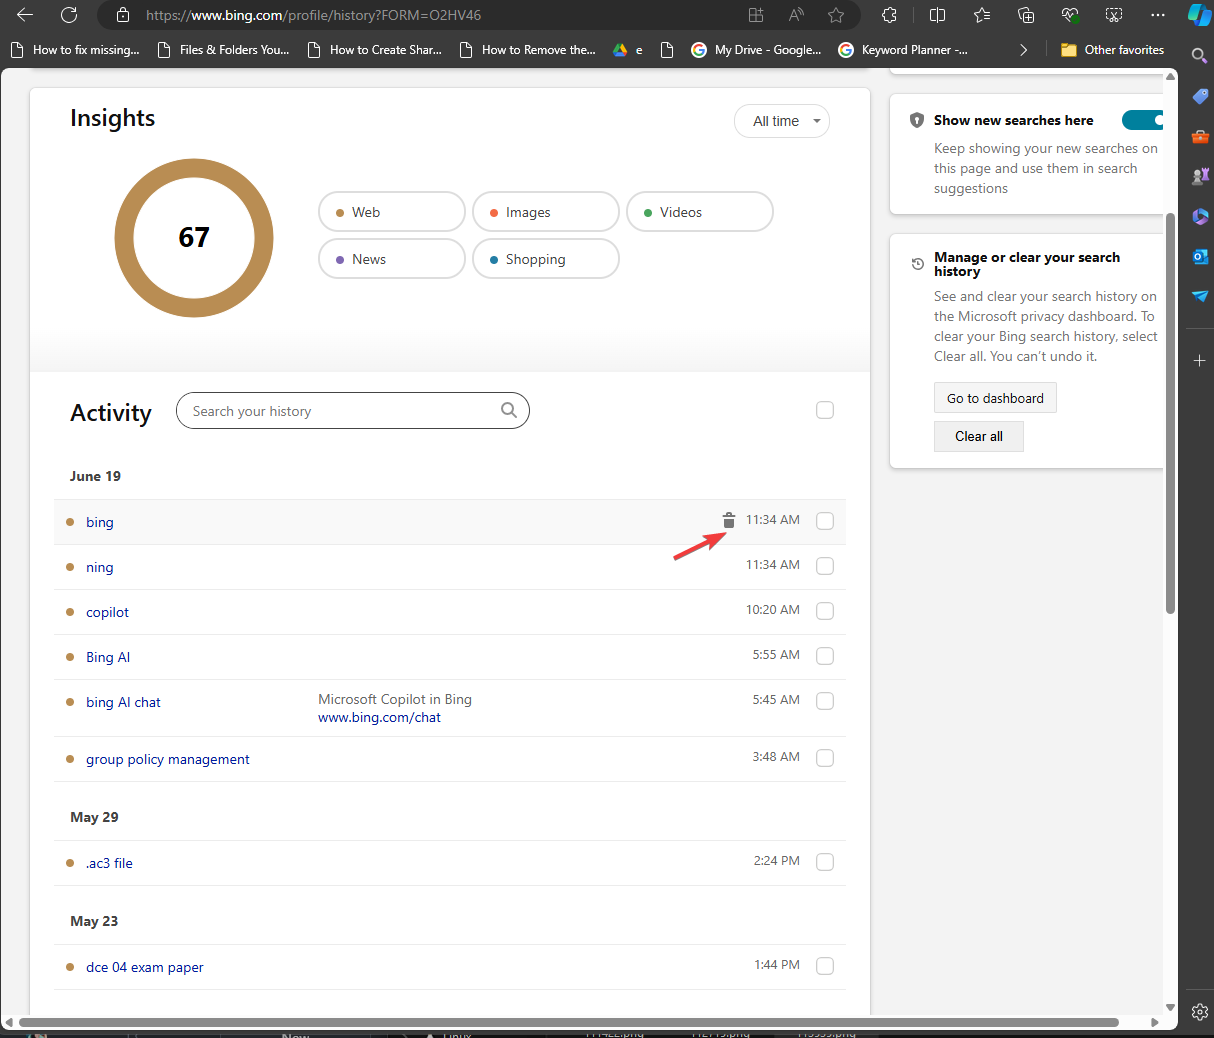Open the Extensions puzzle icon
This screenshot has width=1214, height=1038.
coord(889,15)
